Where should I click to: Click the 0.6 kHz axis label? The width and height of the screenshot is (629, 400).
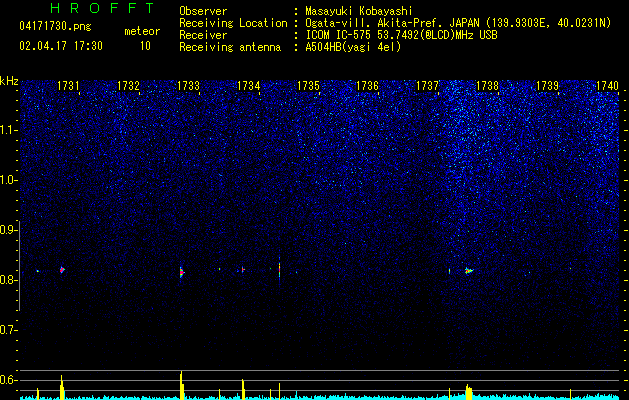tap(8, 380)
